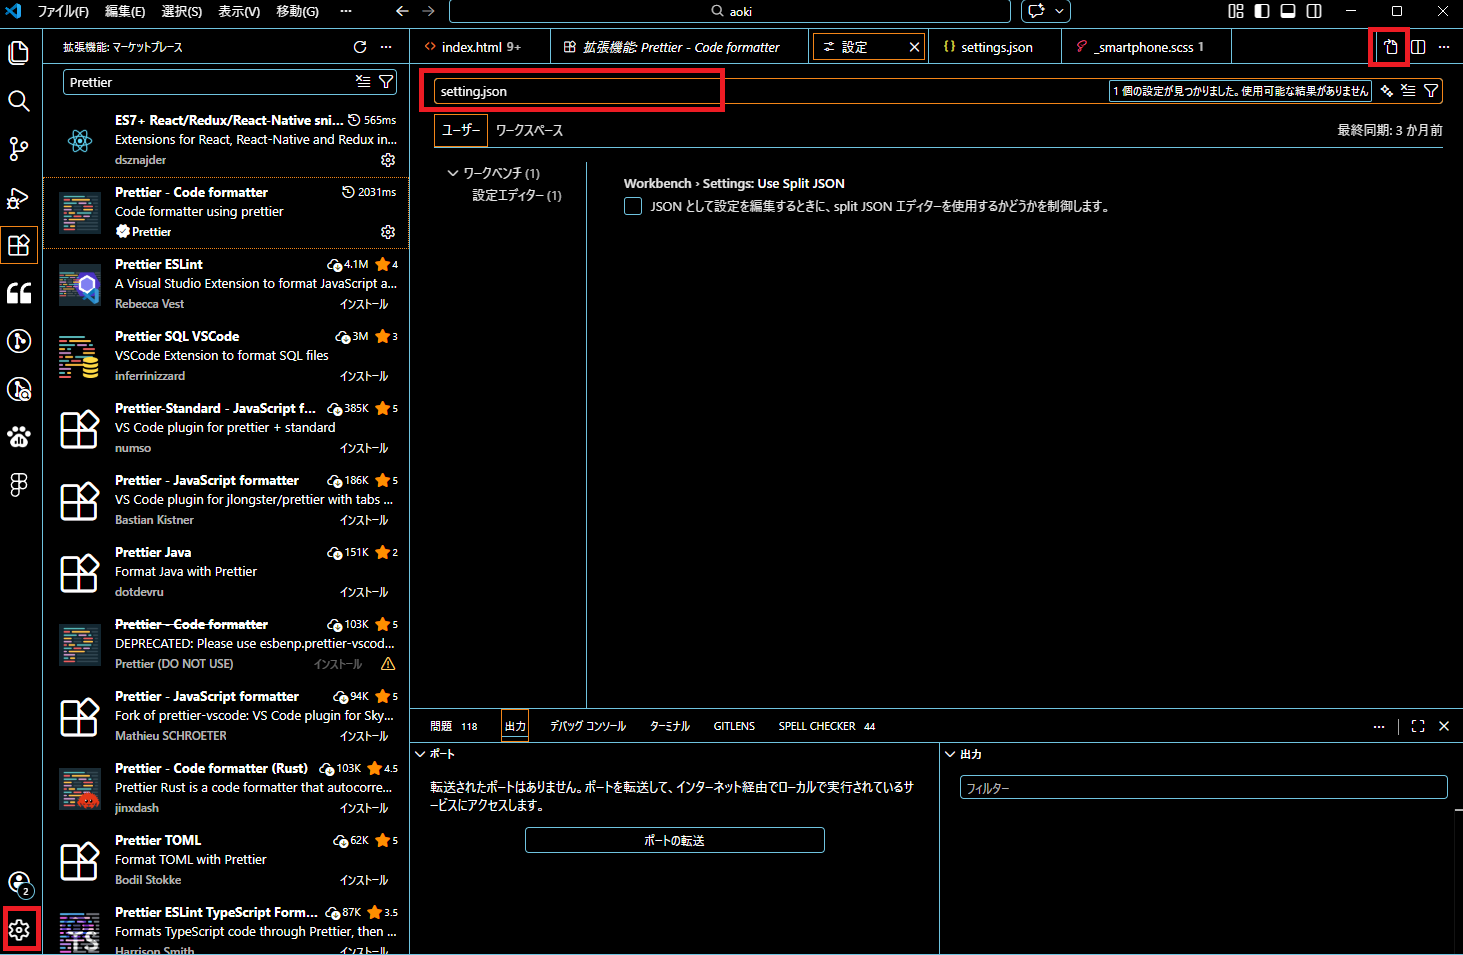
Task: Open gear menu for Prettier - Code formatter
Action: (x=388, y=232)
